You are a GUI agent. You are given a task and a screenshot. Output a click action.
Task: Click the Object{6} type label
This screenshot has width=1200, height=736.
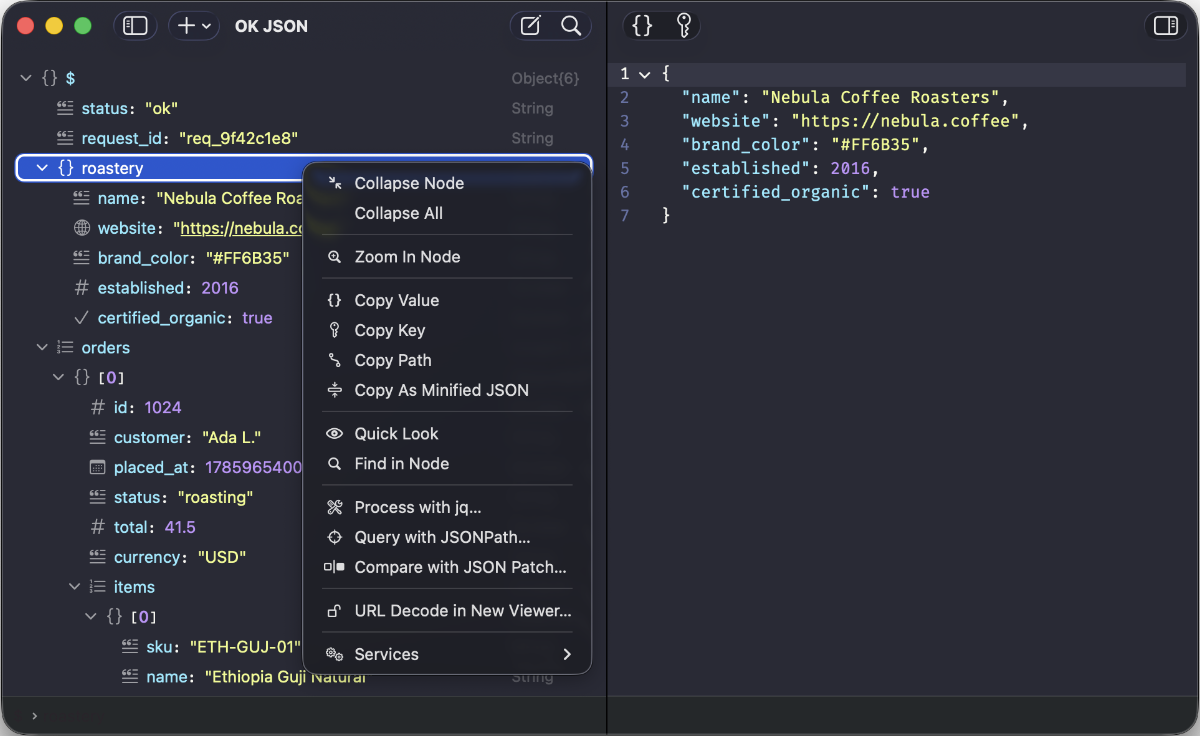pyautogui.click(x=545, y=78)
